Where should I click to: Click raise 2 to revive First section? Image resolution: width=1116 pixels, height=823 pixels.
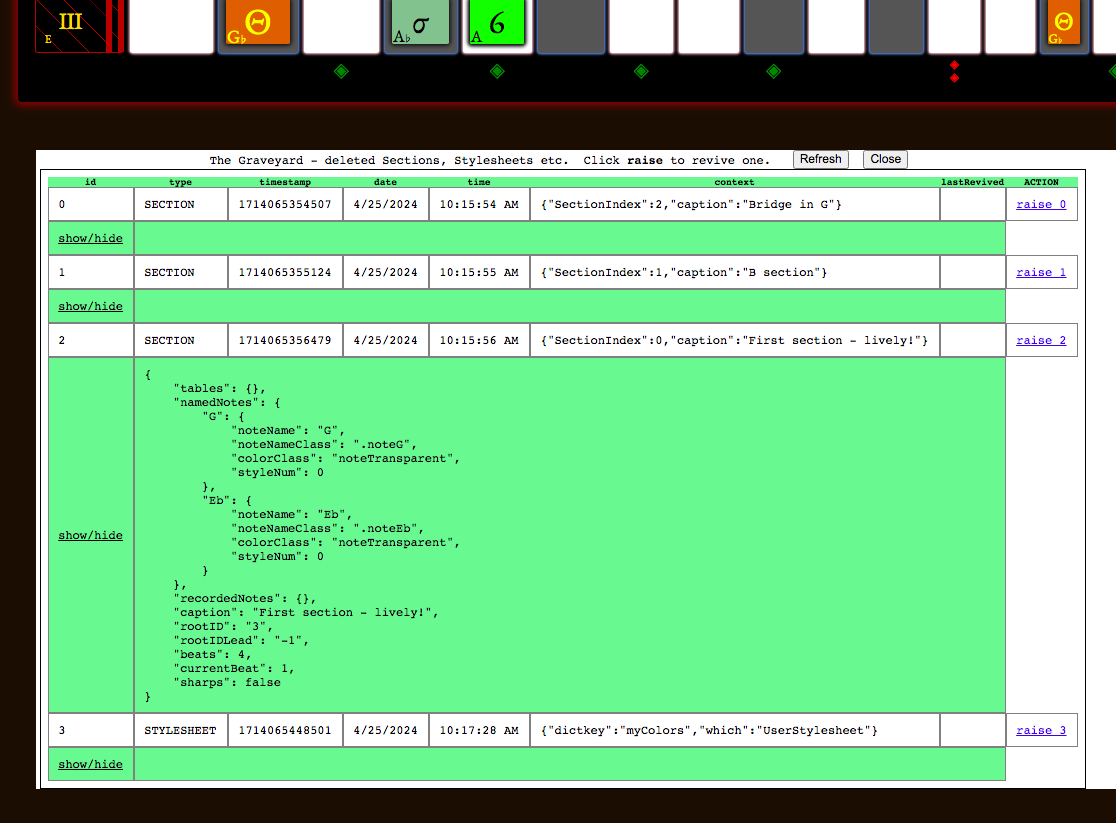(x=1041, y=340)
